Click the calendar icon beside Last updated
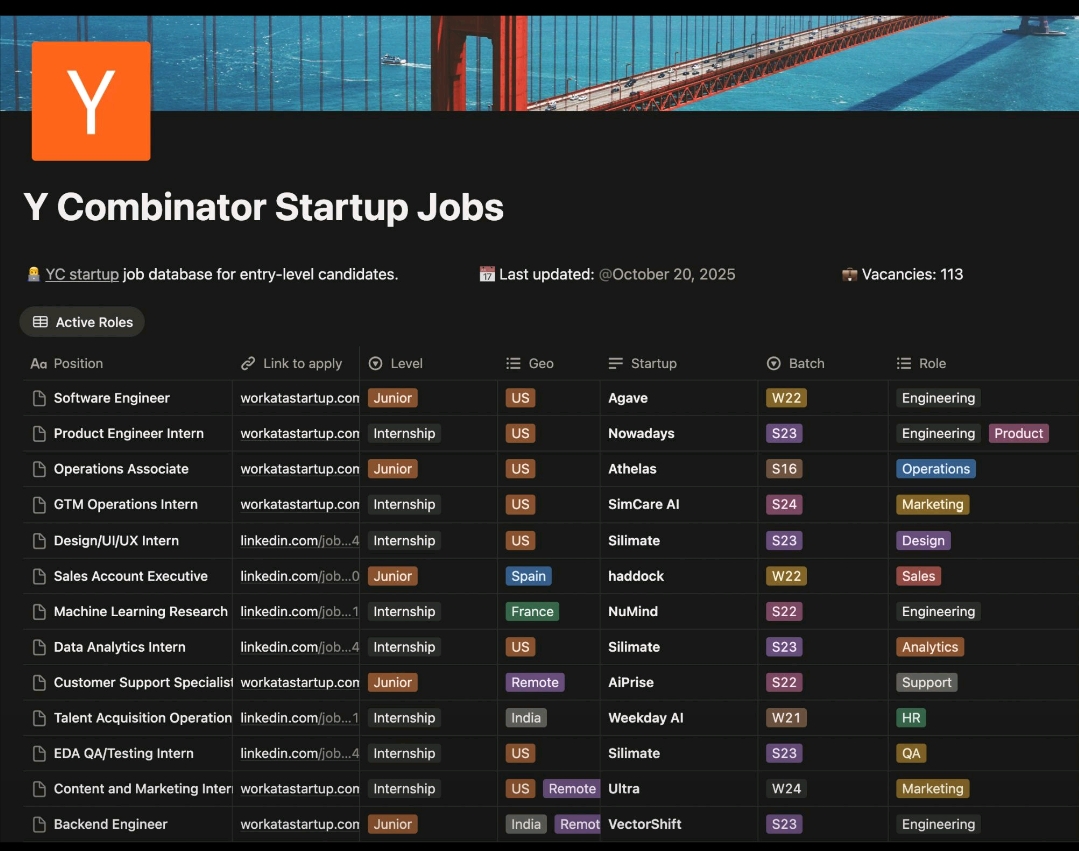1079x851 pixels. point(488,274)
